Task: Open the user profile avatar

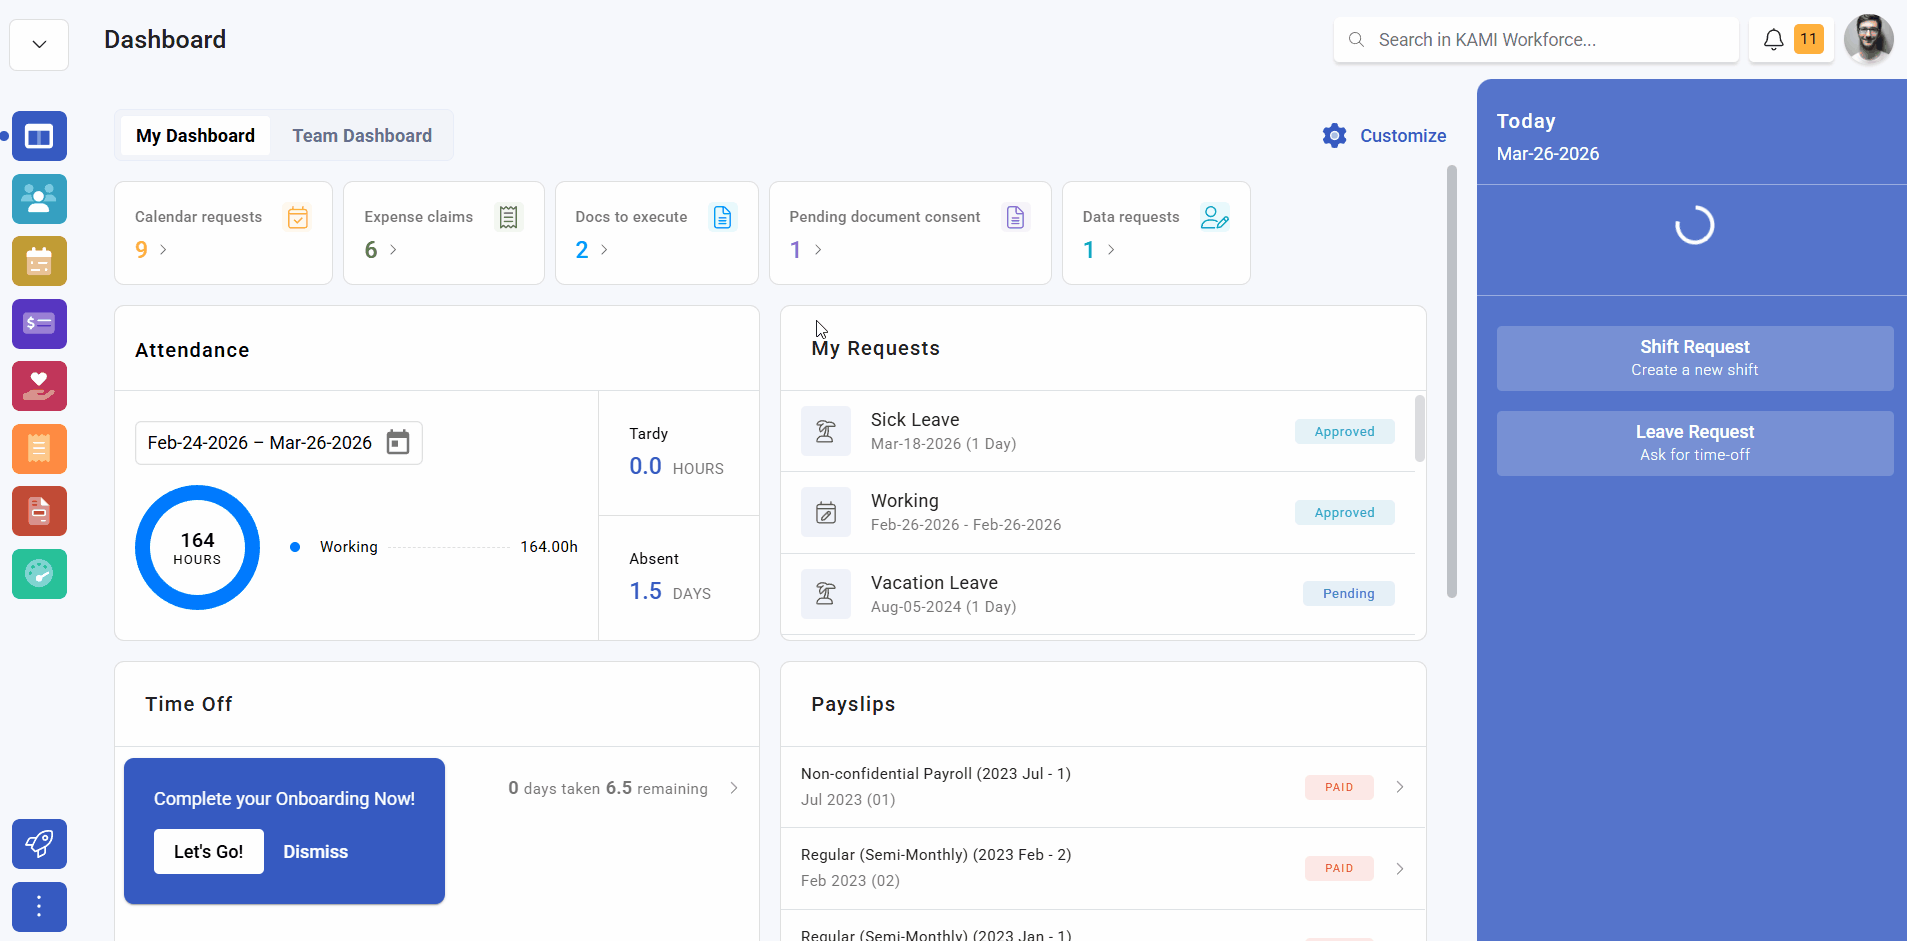Action: (x=1868, y=40)
